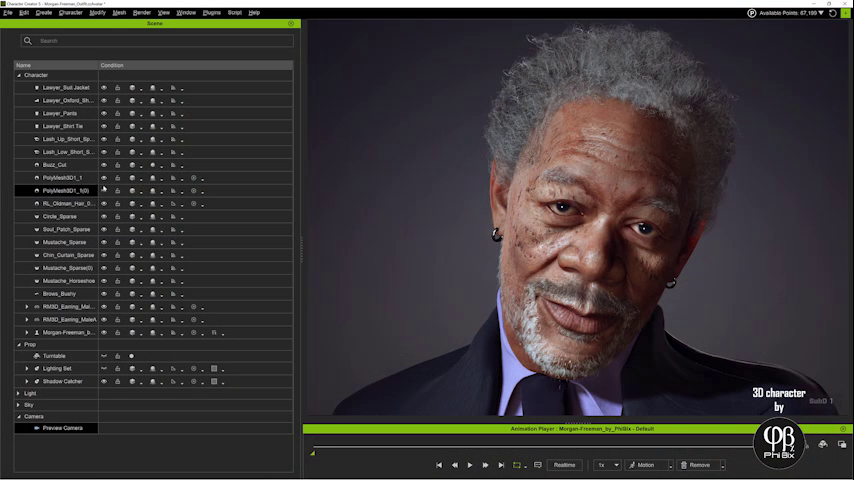Click the square icon on Shadow Catcher row
The height and width of the screenshot is (480, 854).
(214, 382)
